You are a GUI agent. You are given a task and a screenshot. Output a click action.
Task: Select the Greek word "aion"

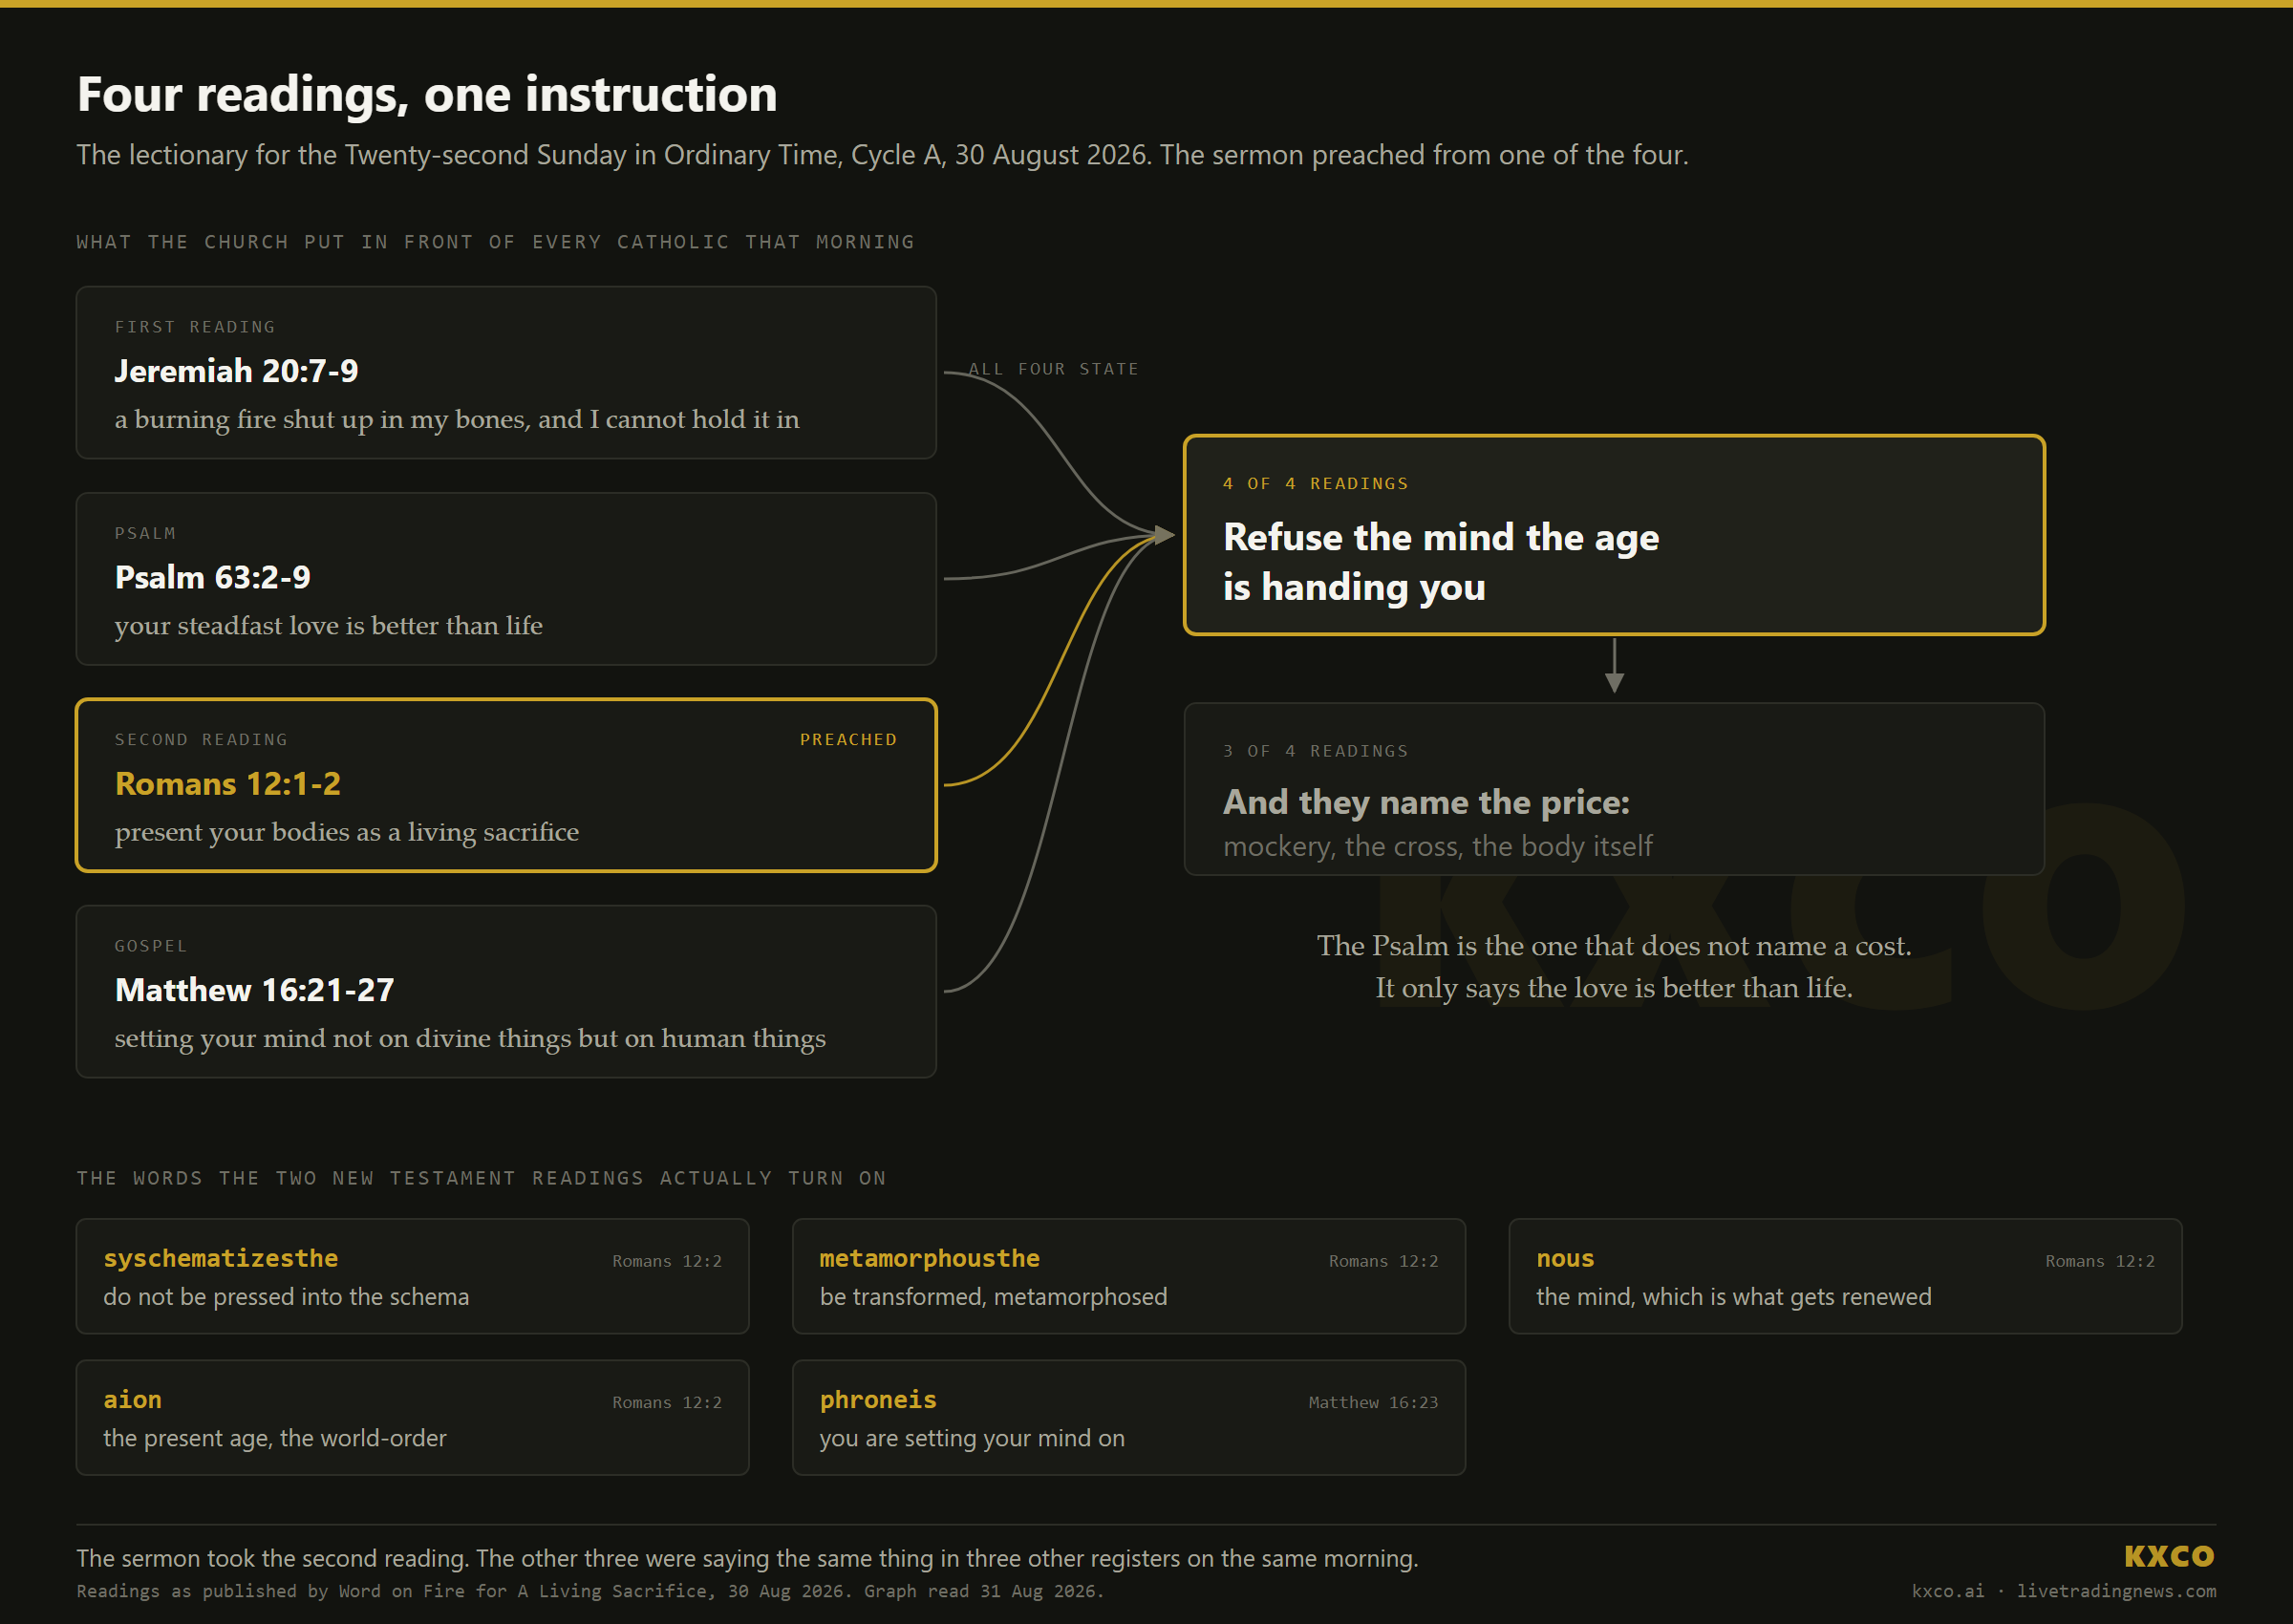tap(133, 1399)
